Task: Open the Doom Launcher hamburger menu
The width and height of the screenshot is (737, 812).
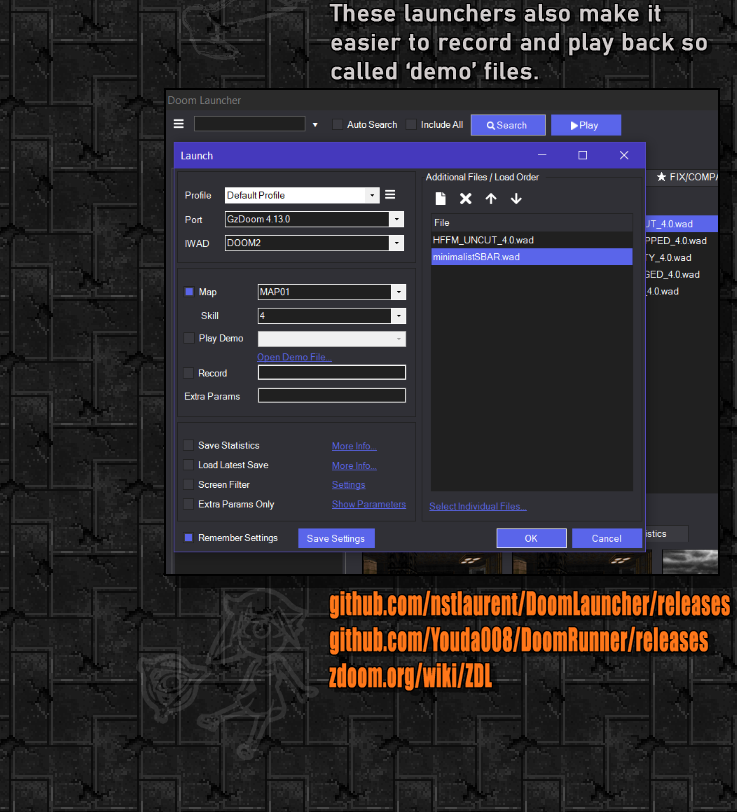Action: click(x=179, y=124)
